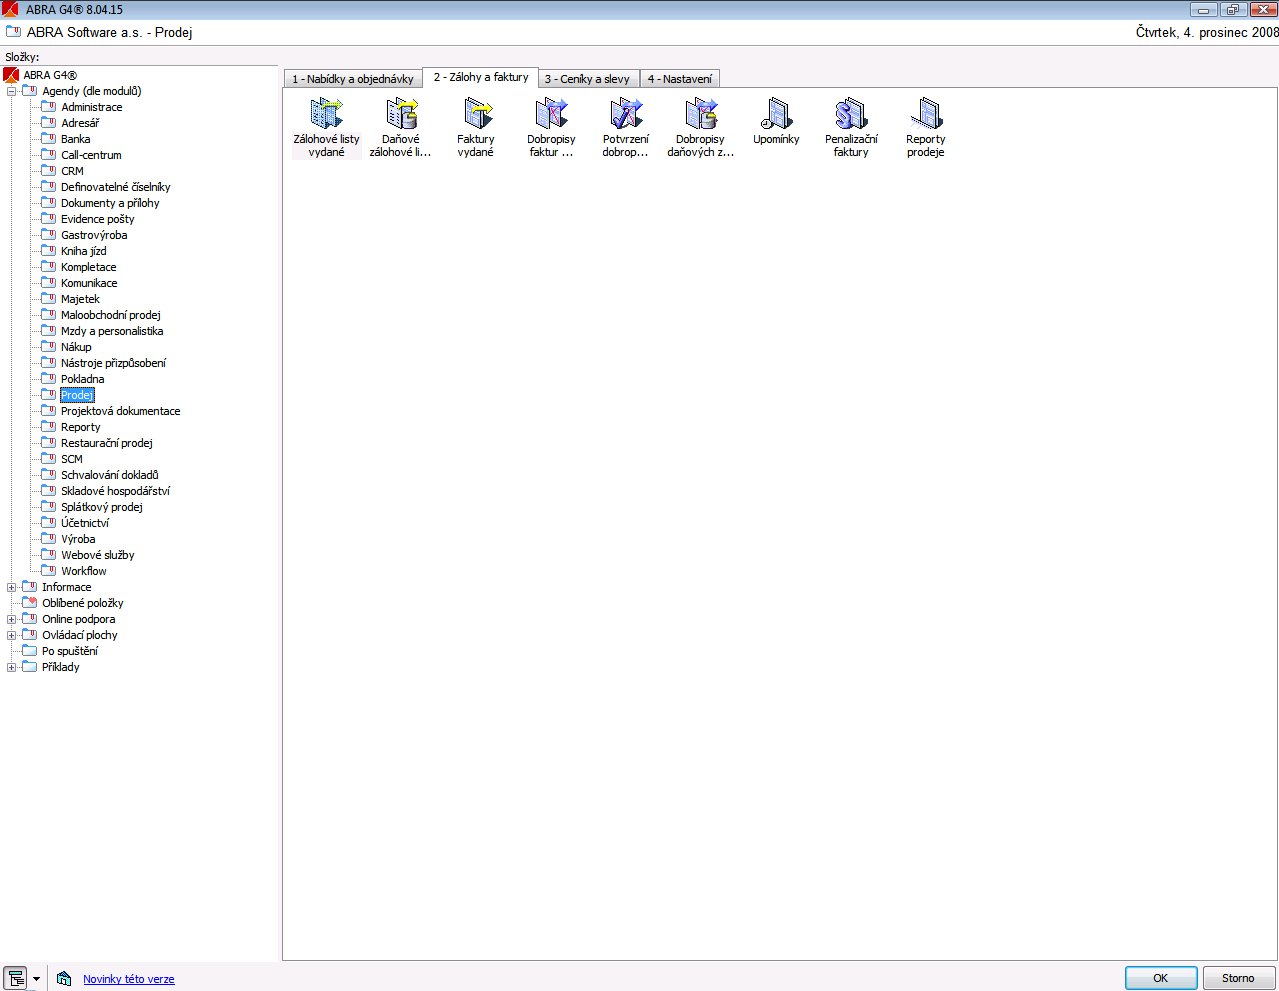Open the Penalizační faktury icon
The height and width of the screenshot is (991, 1279).
tap(851, 114)
